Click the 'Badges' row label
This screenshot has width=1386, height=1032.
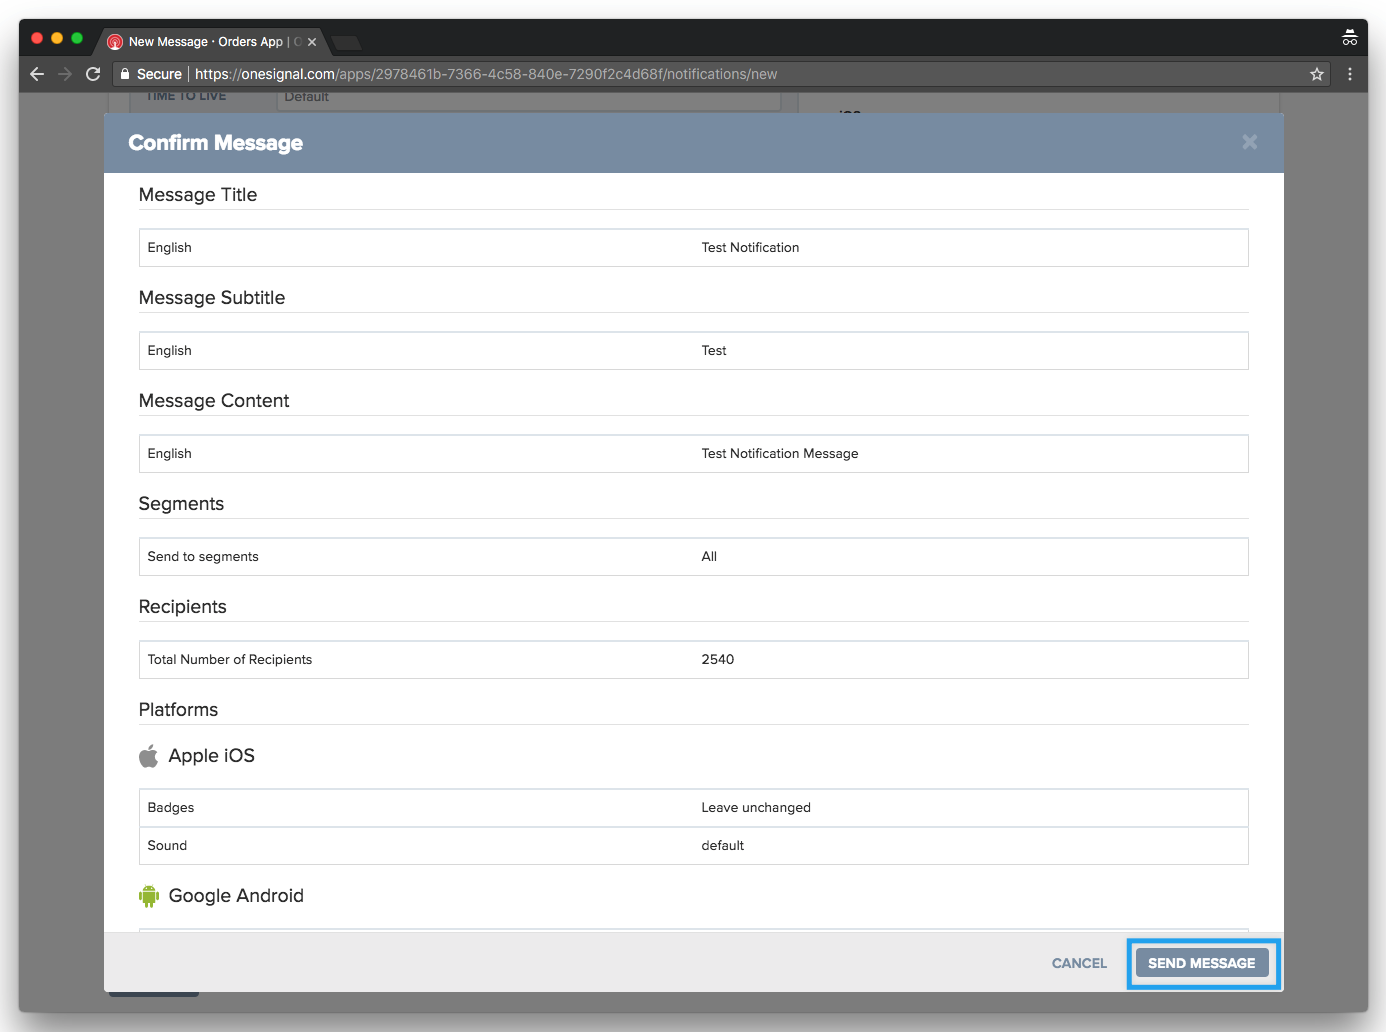(x=171, y=808)
